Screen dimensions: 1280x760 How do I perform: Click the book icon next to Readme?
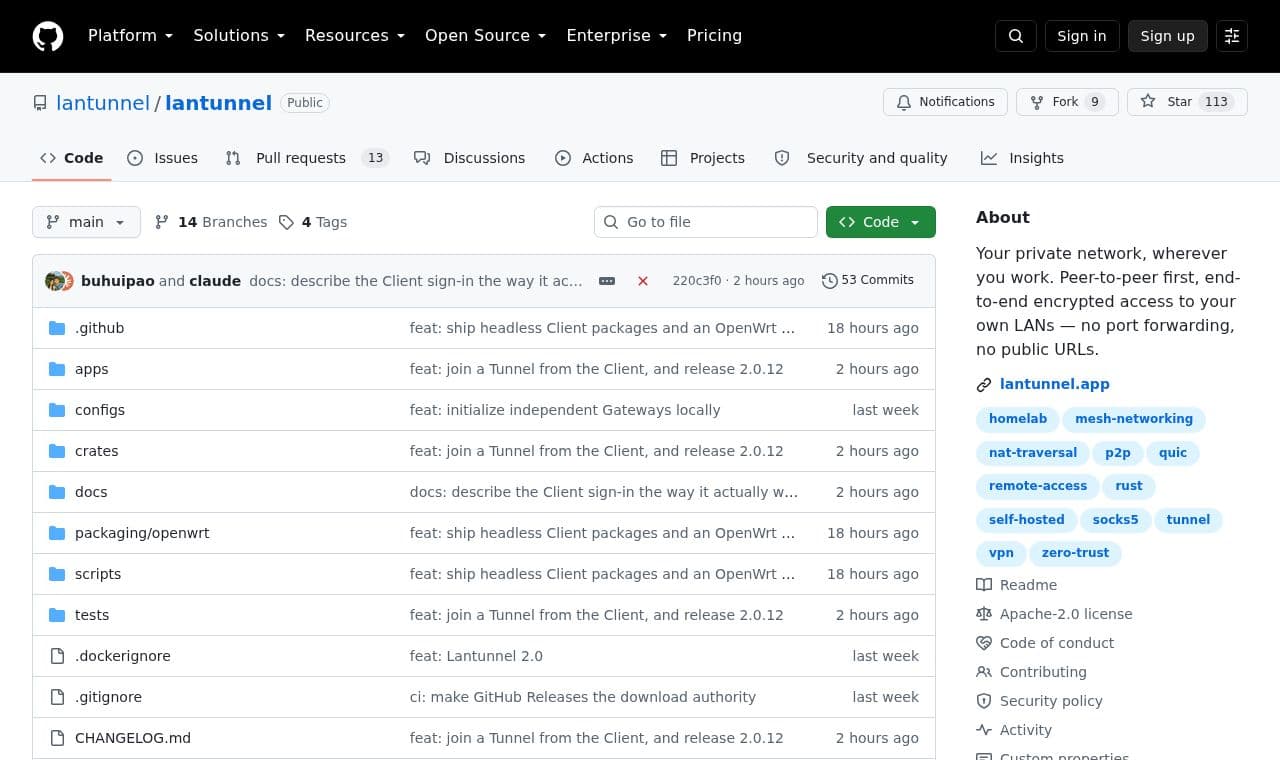coord(984,585)
